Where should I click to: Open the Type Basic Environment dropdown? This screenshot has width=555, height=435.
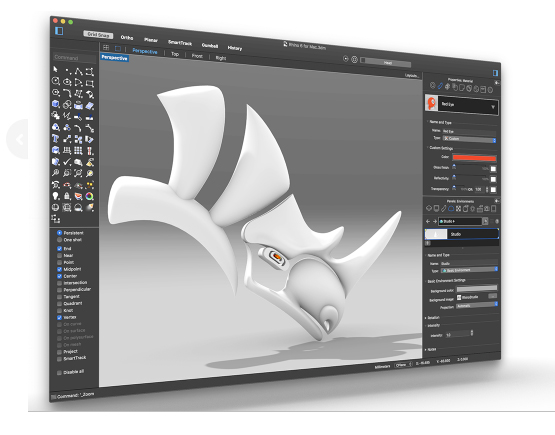click(469, 270)
